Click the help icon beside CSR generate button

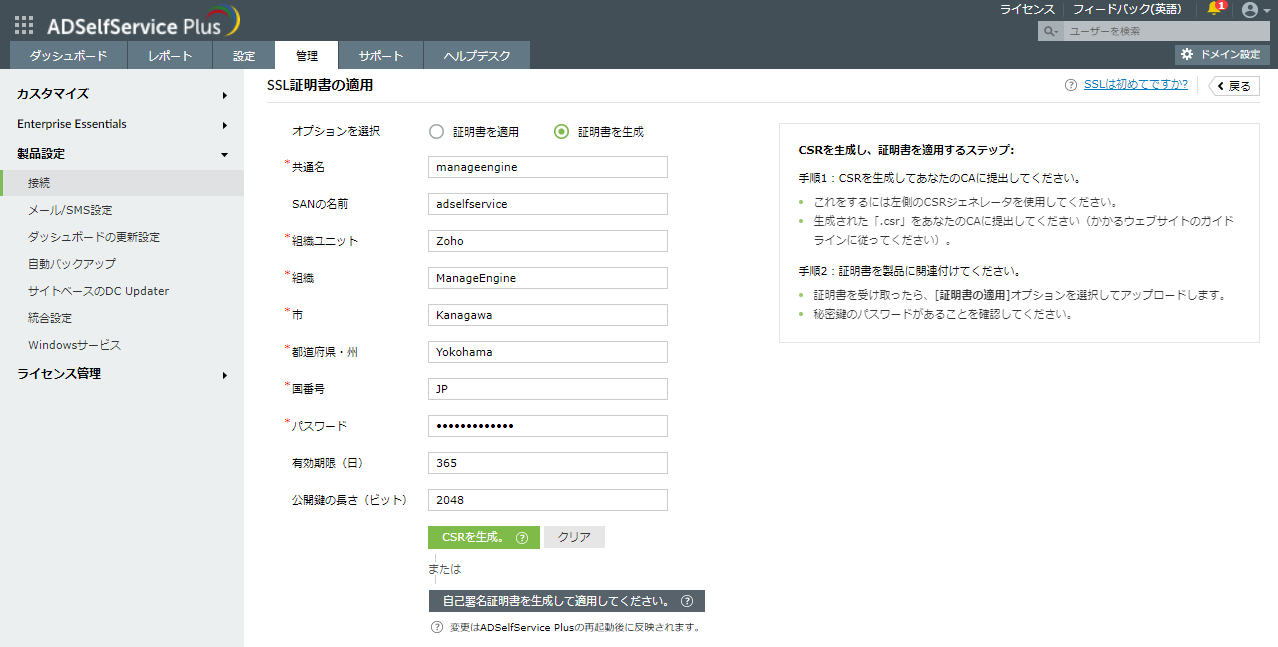click(x=522, y=538)
